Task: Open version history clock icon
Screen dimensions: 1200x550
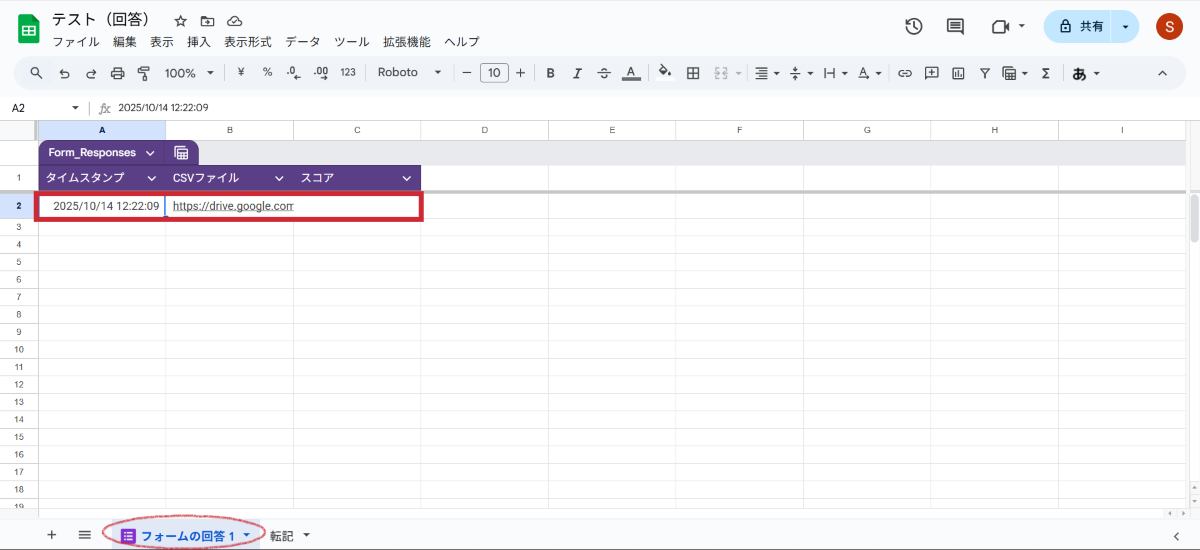Action: (x=913, y=27)
